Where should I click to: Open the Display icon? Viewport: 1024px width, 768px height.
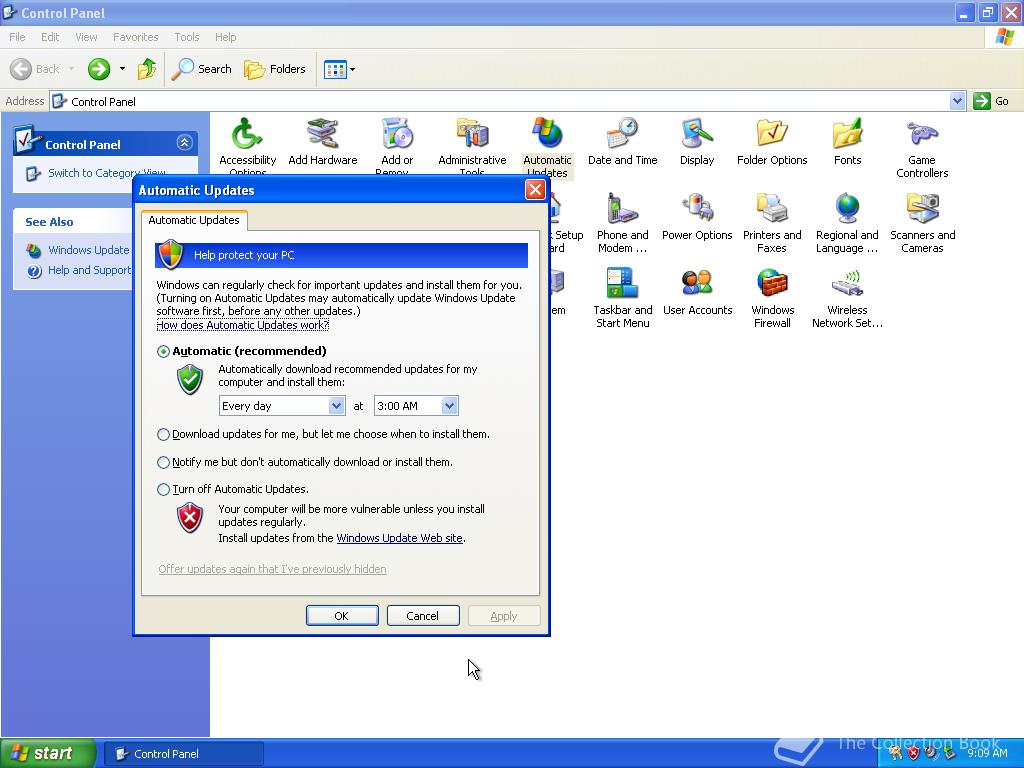pyautogui.click(x=697, y=142)
